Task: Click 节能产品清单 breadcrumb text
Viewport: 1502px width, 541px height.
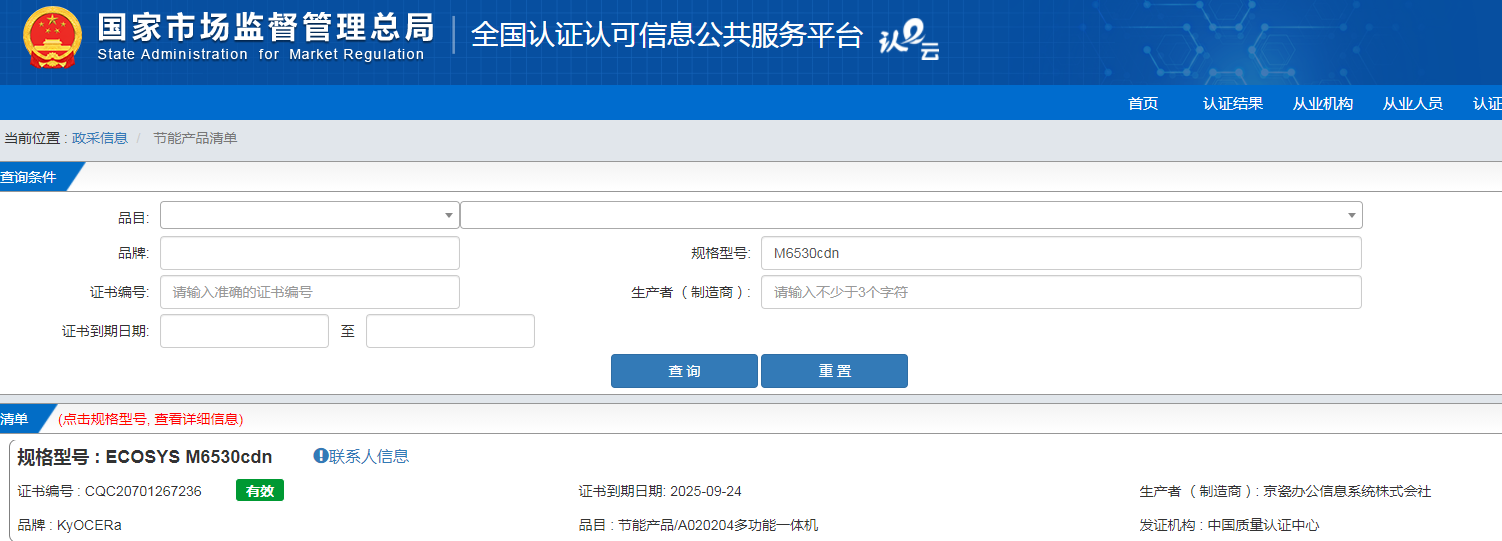Action: tap(195, 138)
